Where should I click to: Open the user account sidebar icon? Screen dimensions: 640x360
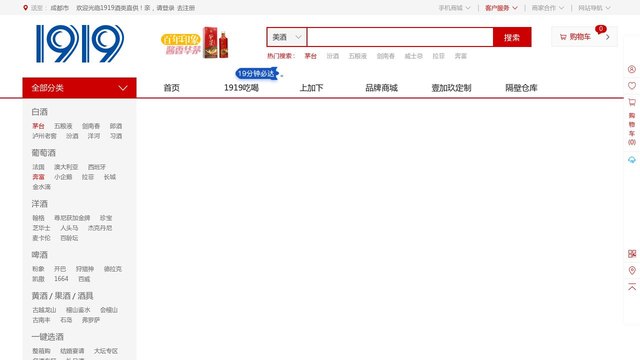[x=632, y=69]
